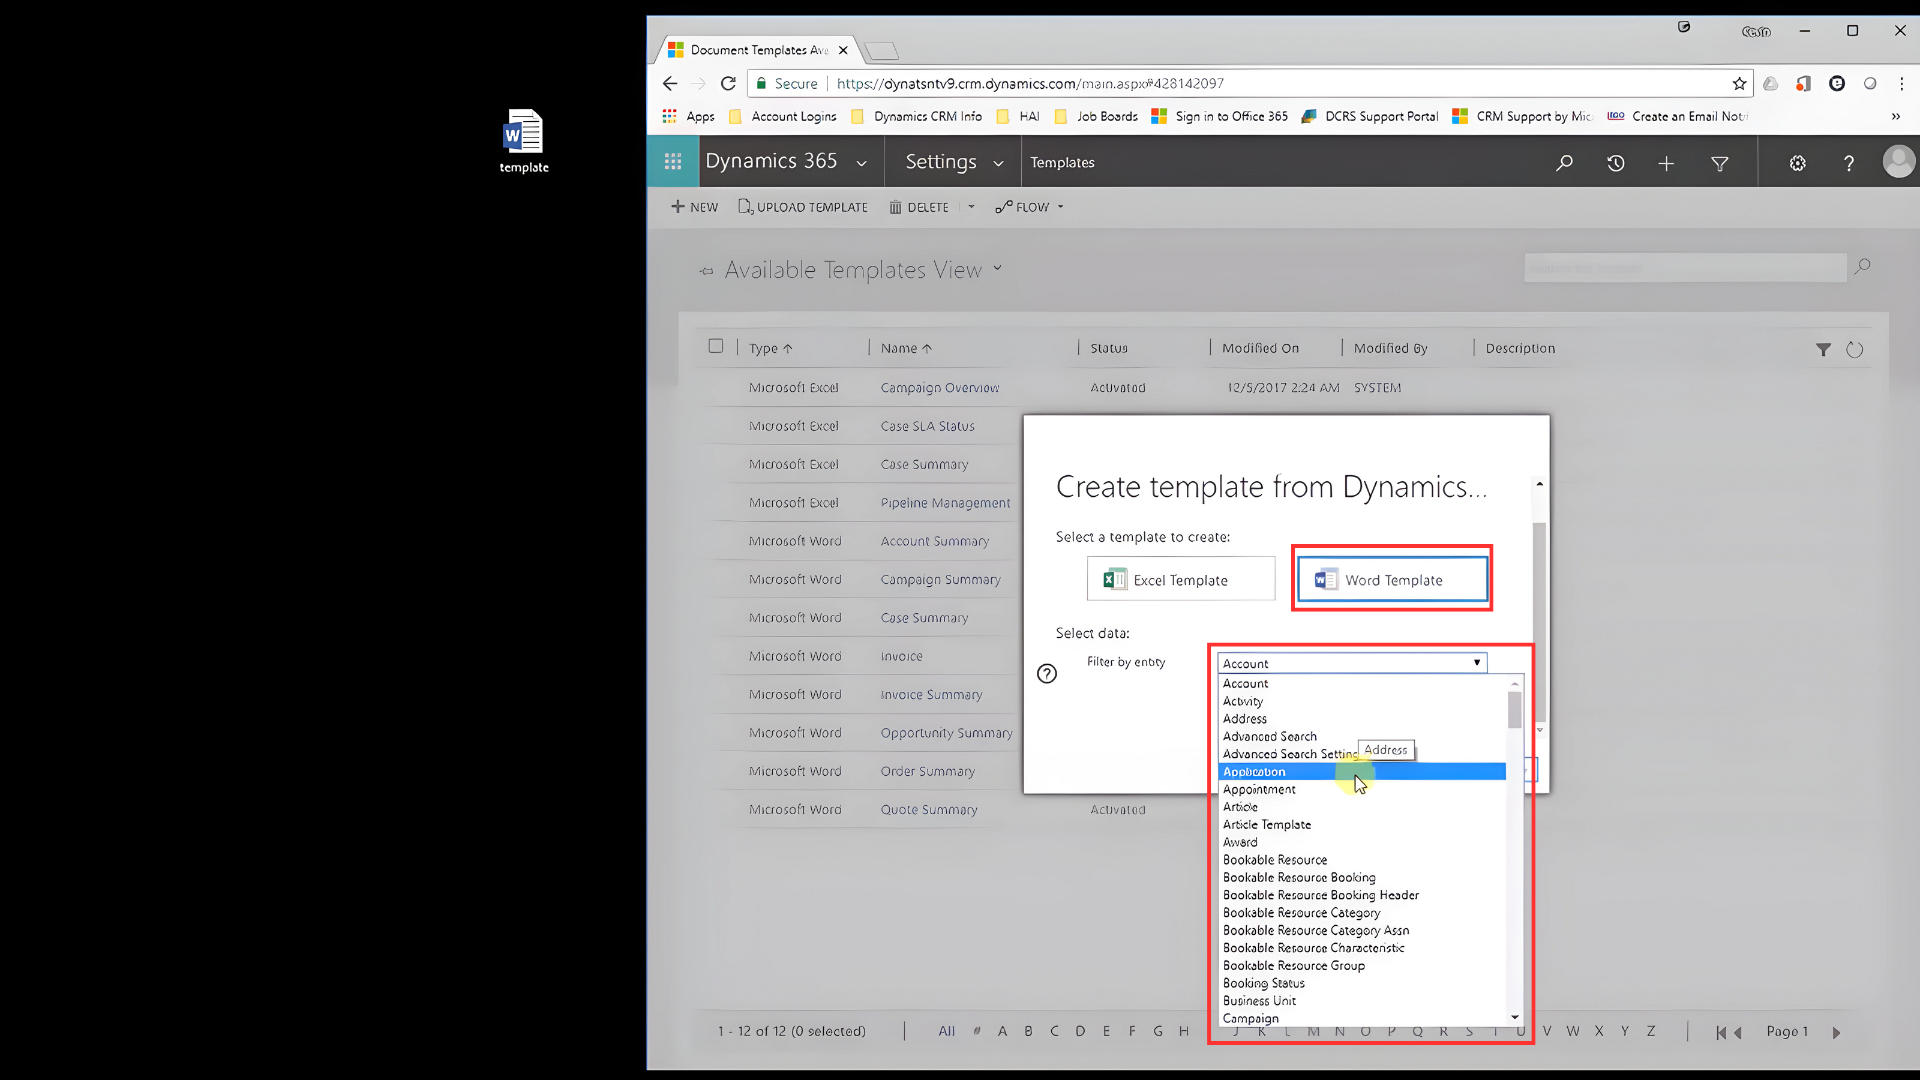Open the Invoice Summary template link
Screen dimensions: 1920x1080
(931, 695)
